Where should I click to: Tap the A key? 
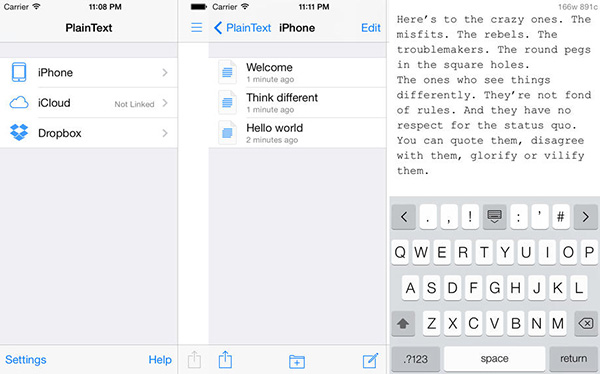411,288
